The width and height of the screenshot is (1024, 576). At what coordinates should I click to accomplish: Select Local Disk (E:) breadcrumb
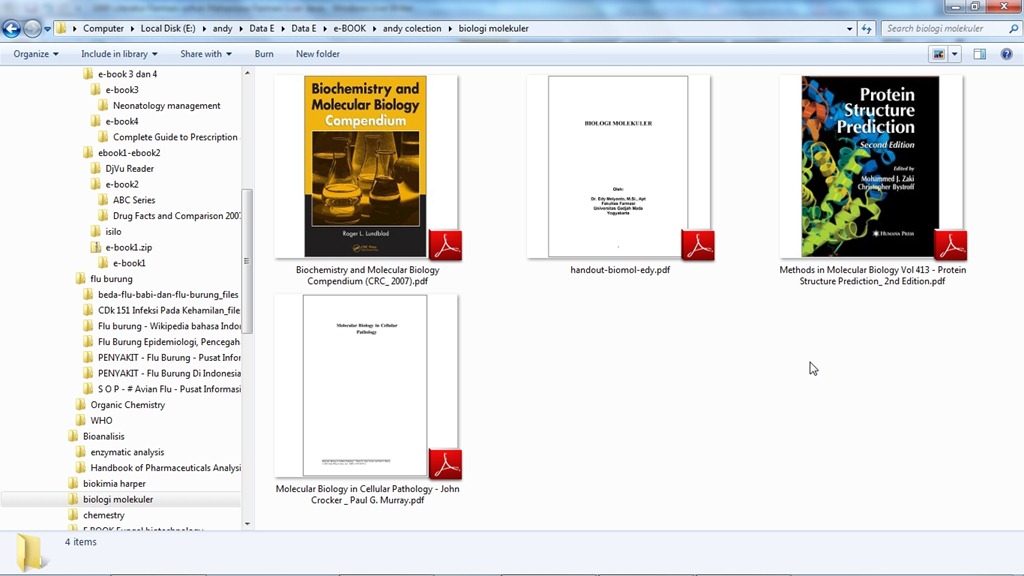tap(168, 29)
